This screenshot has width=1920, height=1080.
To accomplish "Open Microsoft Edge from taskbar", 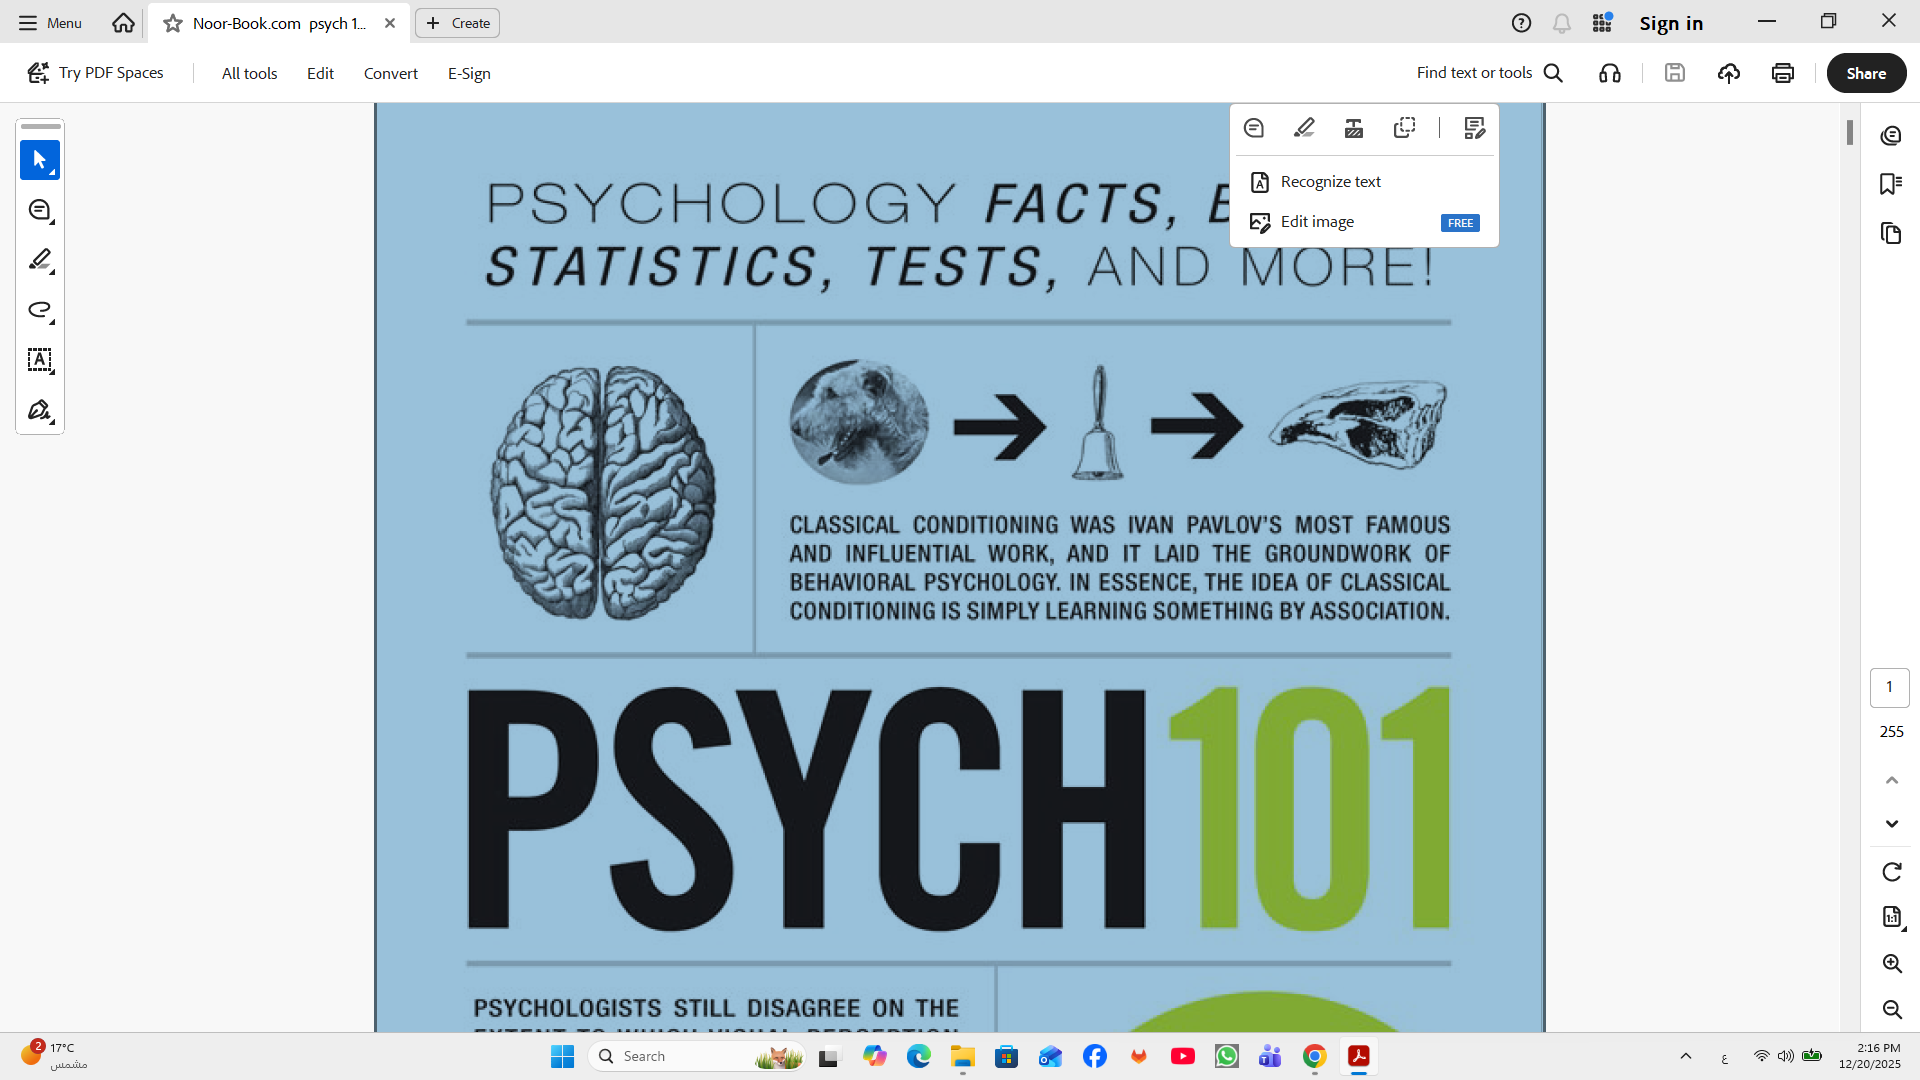I will coord(918,1056).
